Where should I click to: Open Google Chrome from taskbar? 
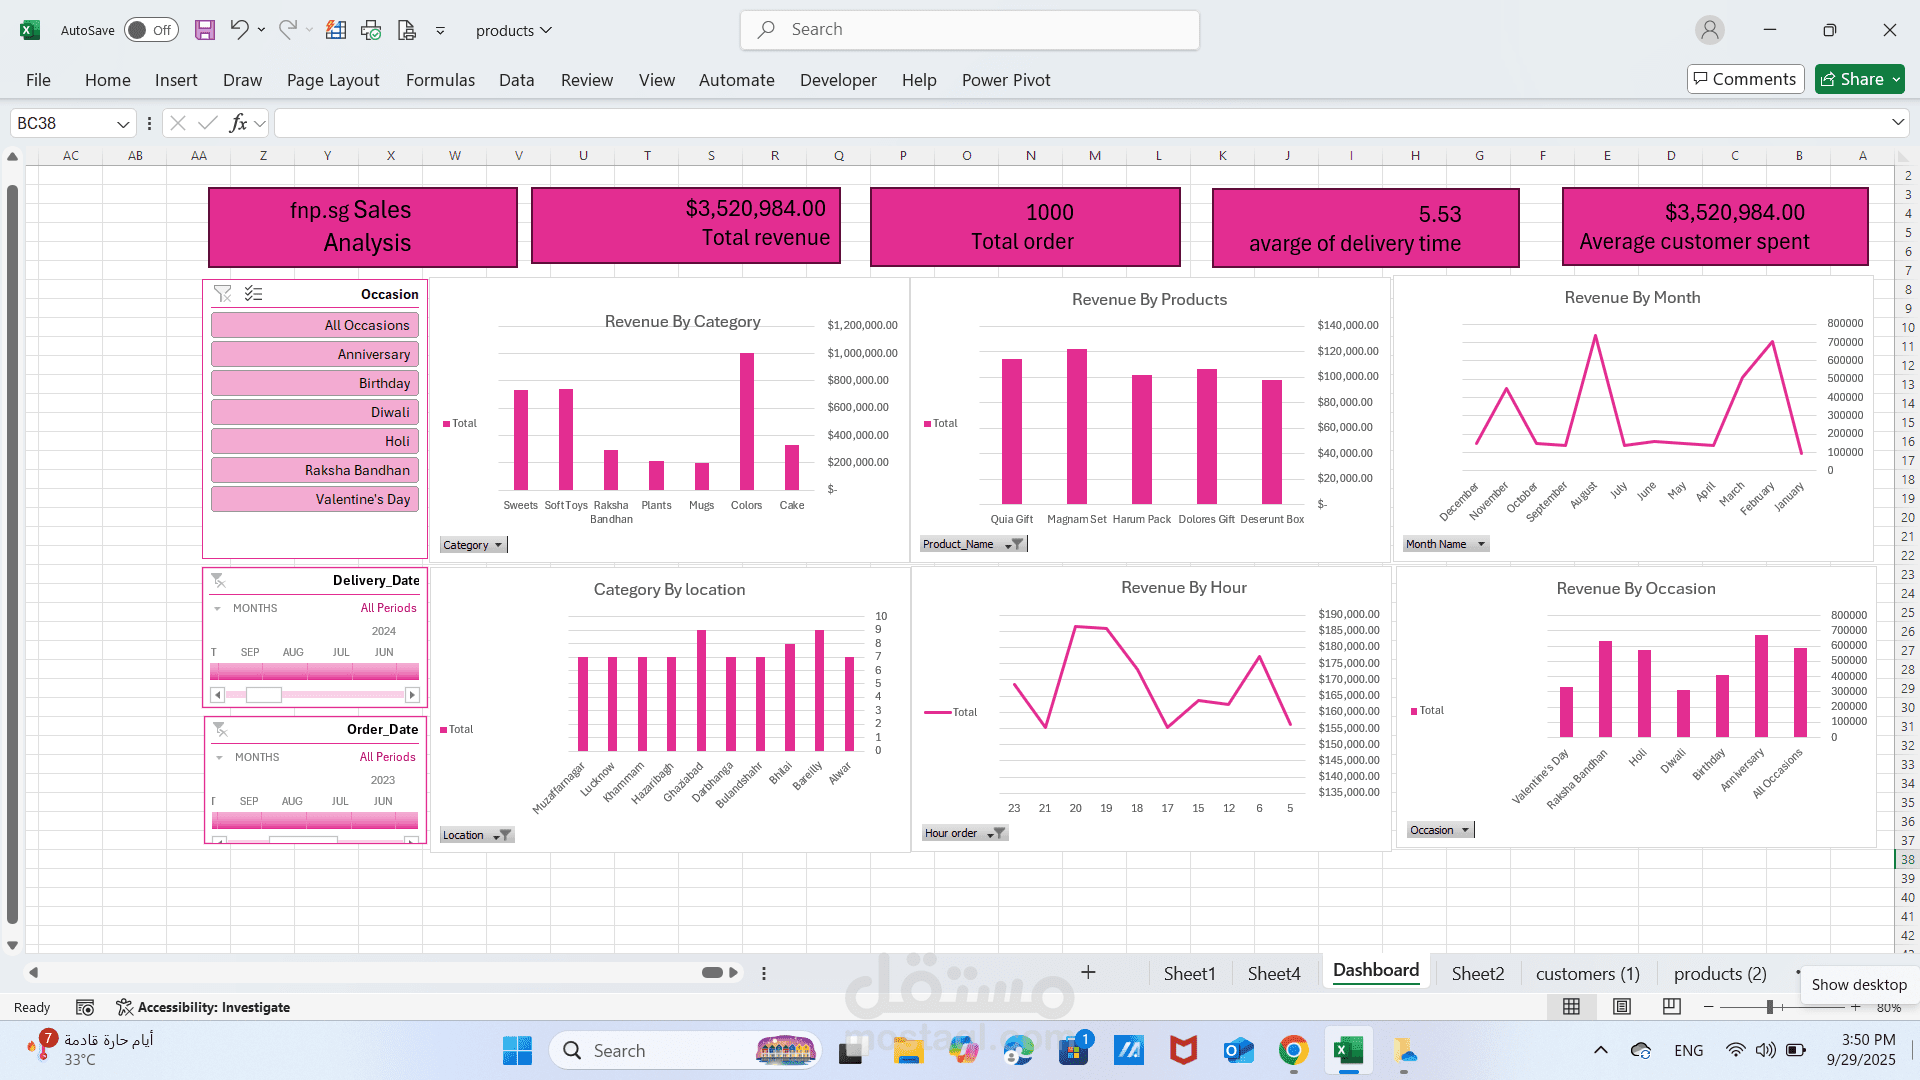pos(1293,1051)
